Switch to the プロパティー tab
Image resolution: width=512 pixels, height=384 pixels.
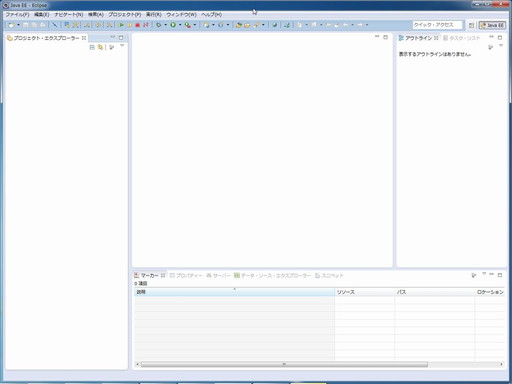pos(186,275)
